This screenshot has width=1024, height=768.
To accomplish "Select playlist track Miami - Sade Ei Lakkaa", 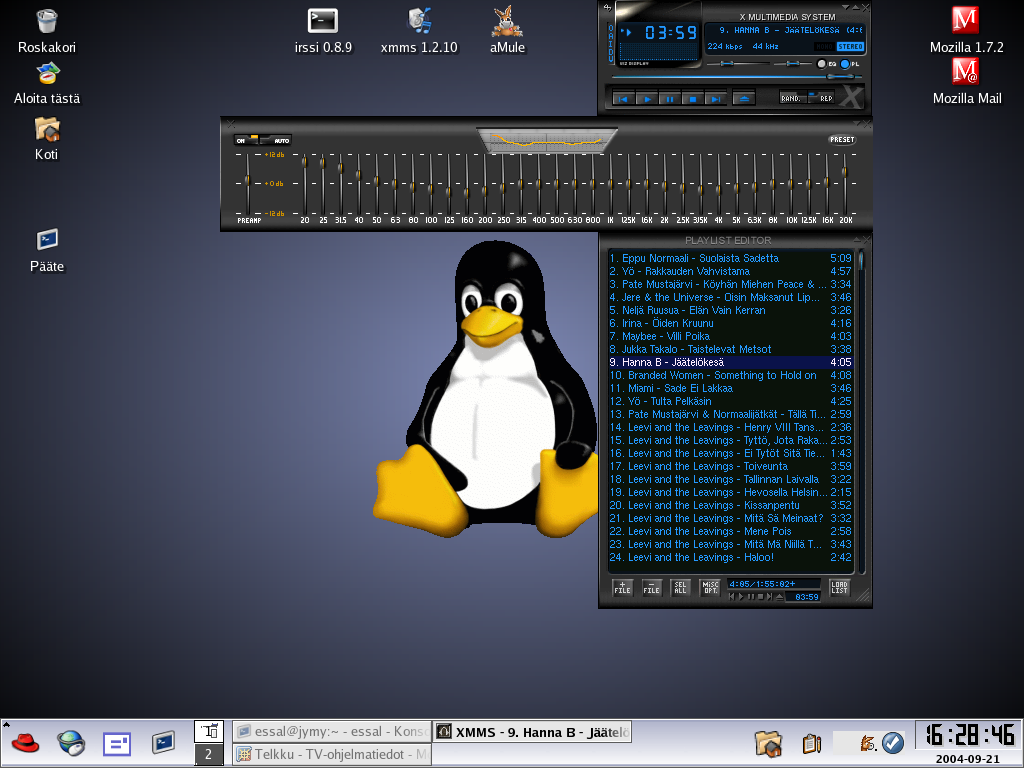I will pyautogui.click(x=730, y=388).
